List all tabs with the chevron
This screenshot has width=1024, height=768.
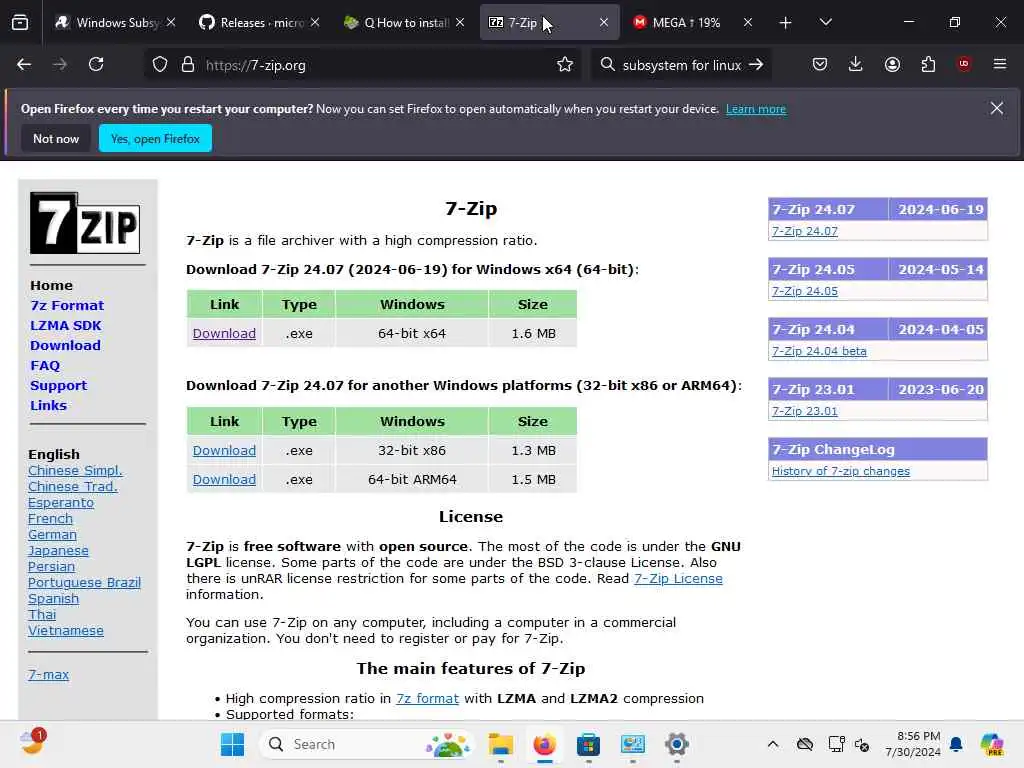click(825, 23)
